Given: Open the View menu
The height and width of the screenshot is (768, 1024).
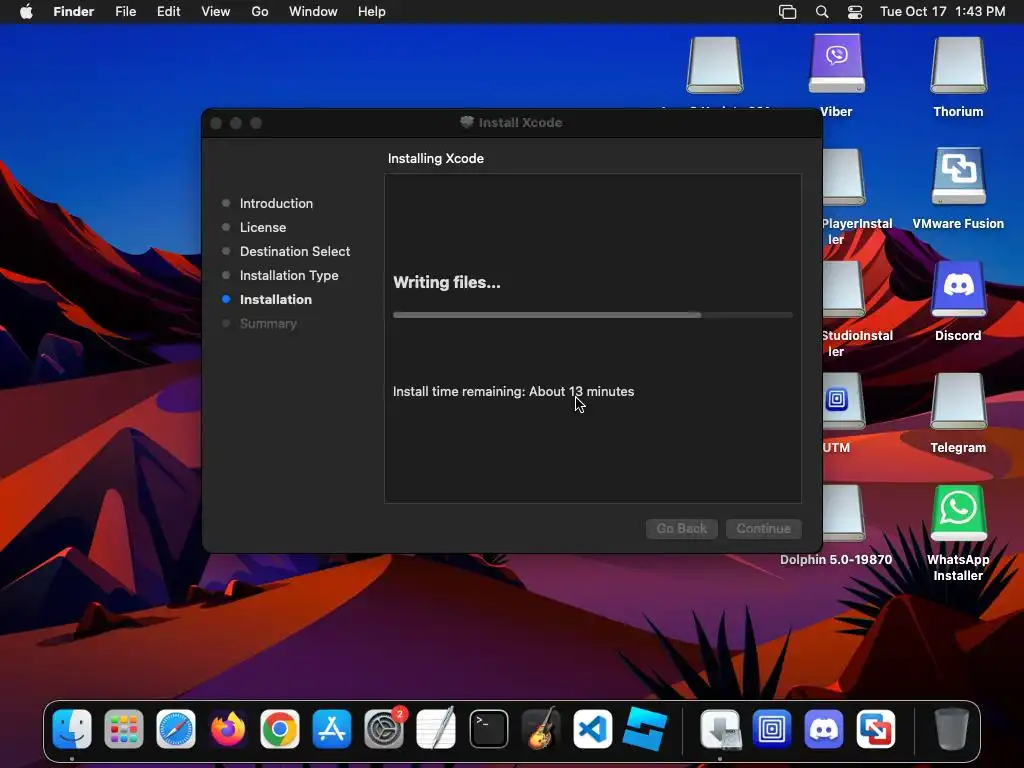Looking at the screenshot, I should (x=216, y=12).
